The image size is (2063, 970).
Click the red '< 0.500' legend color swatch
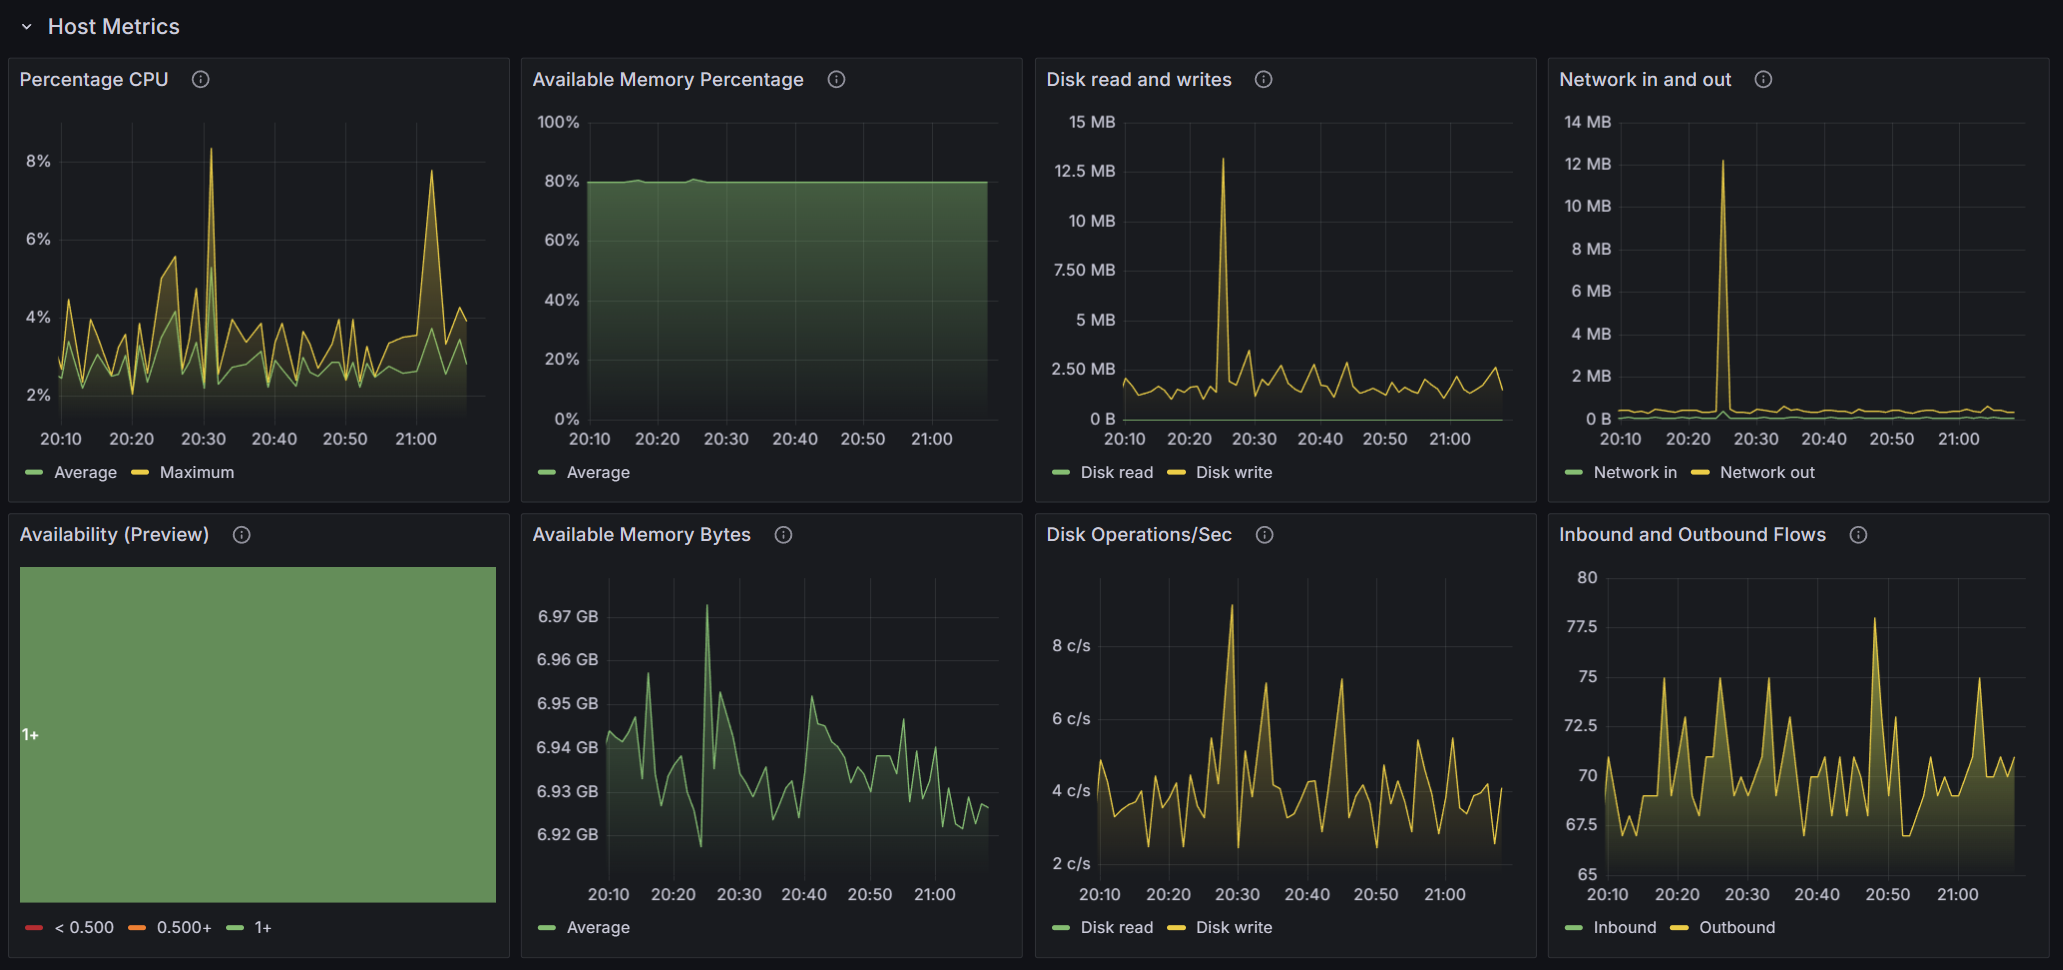[x=35, y=928]
